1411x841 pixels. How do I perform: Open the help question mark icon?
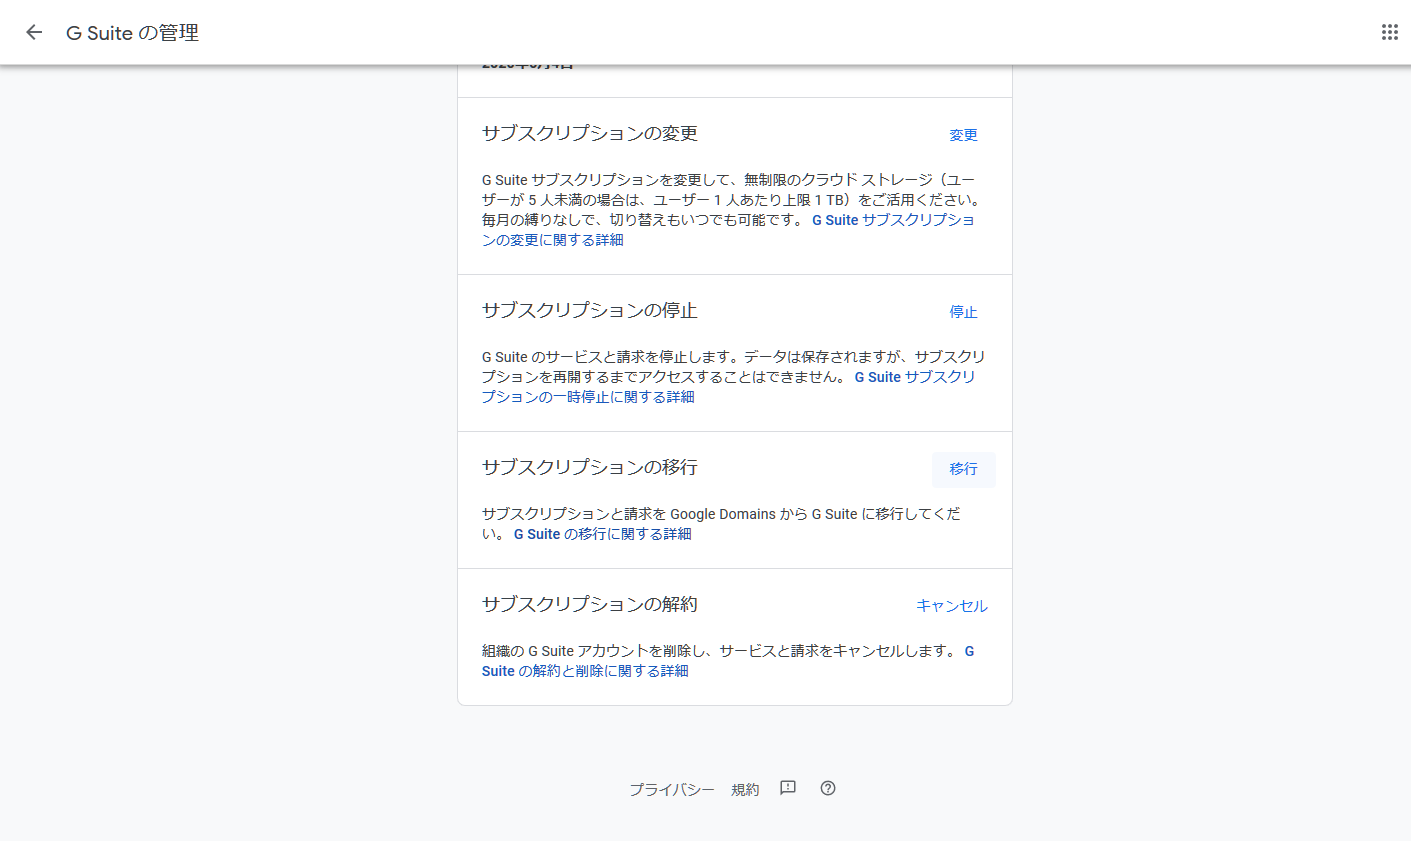click(828, 788)
